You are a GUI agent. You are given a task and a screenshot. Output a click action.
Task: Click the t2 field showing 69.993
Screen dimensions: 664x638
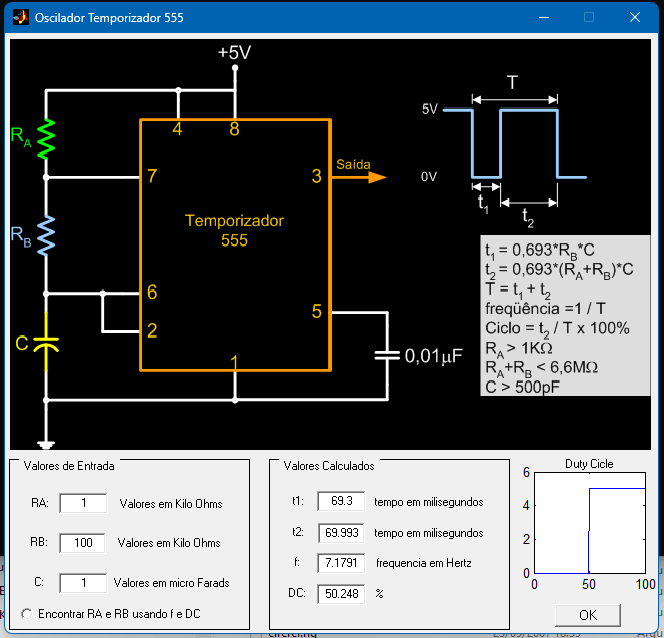tap(341, 533)
